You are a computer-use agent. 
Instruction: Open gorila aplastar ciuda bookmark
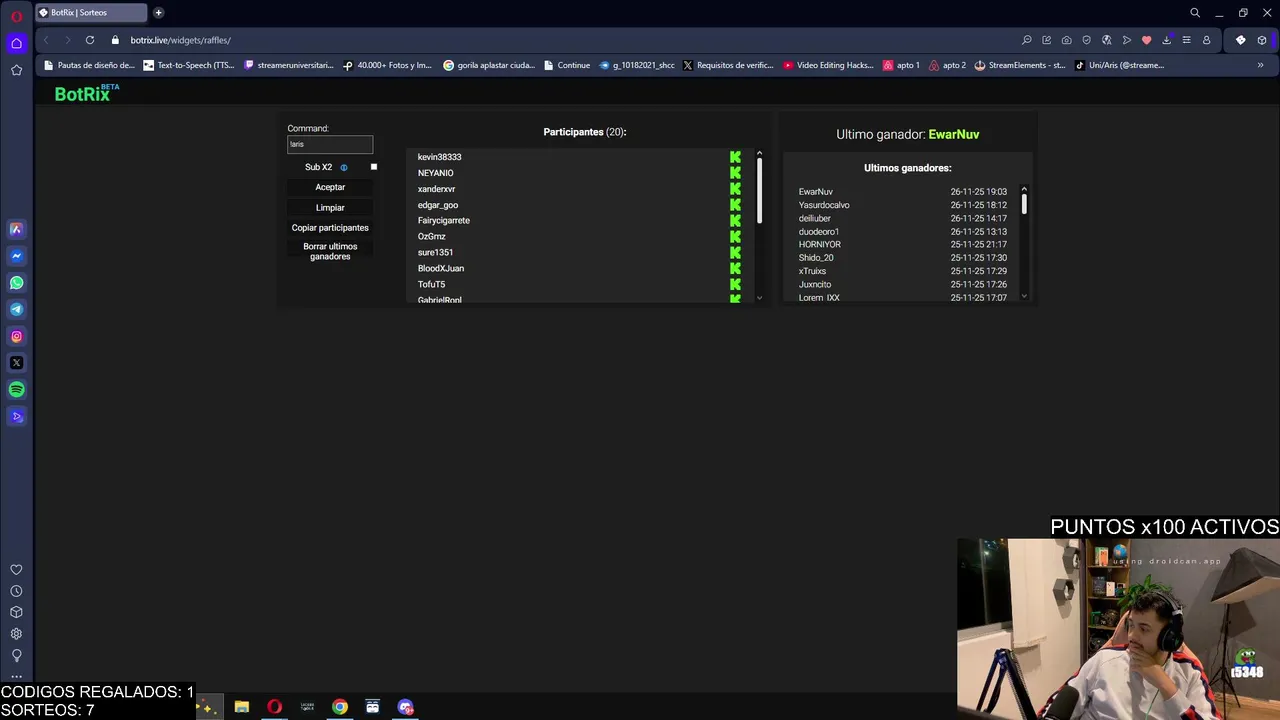click(x=489, y=65)
